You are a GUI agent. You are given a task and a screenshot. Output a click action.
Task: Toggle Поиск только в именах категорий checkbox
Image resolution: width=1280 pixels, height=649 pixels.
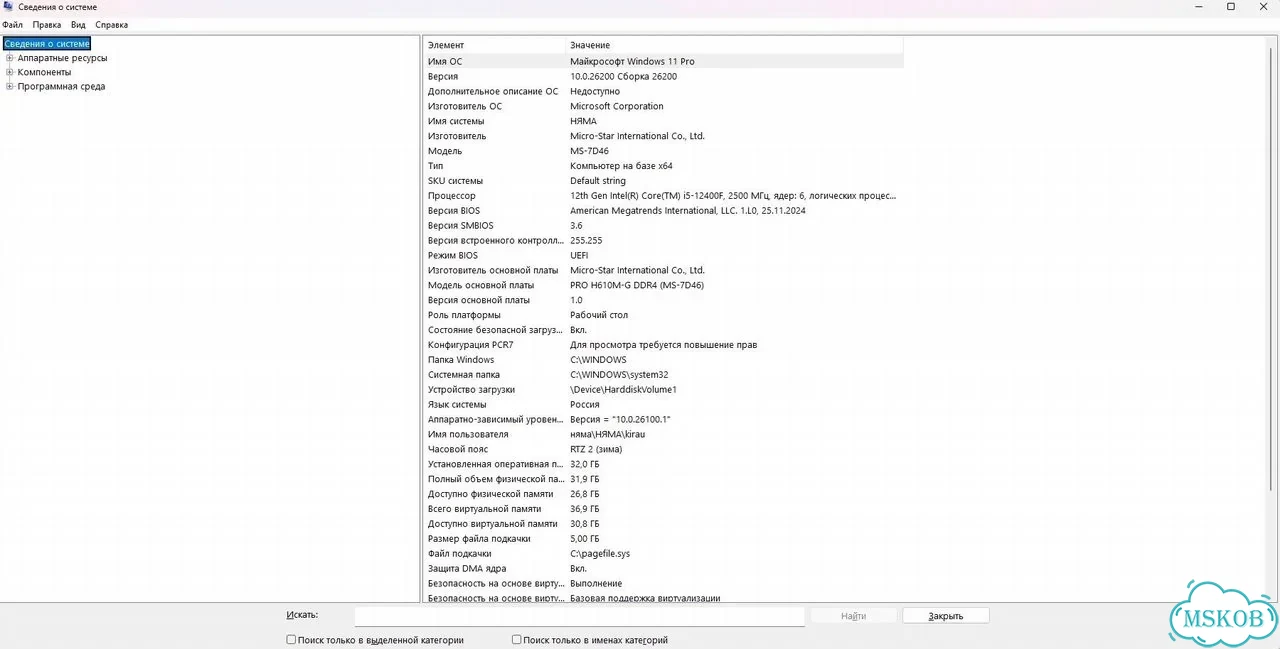click(x=516, y=640)
